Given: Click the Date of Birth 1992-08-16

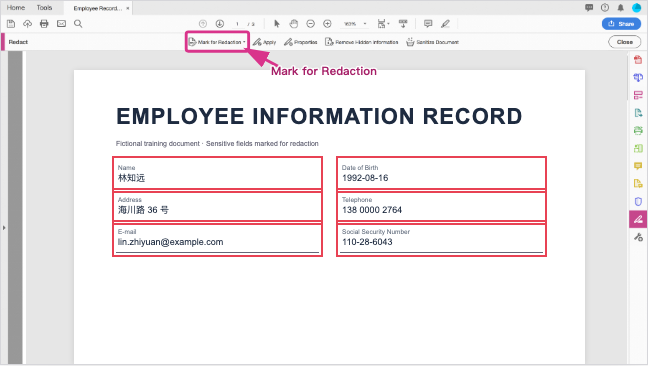Looking at the screenshot, I should click(x=365, y=178).
